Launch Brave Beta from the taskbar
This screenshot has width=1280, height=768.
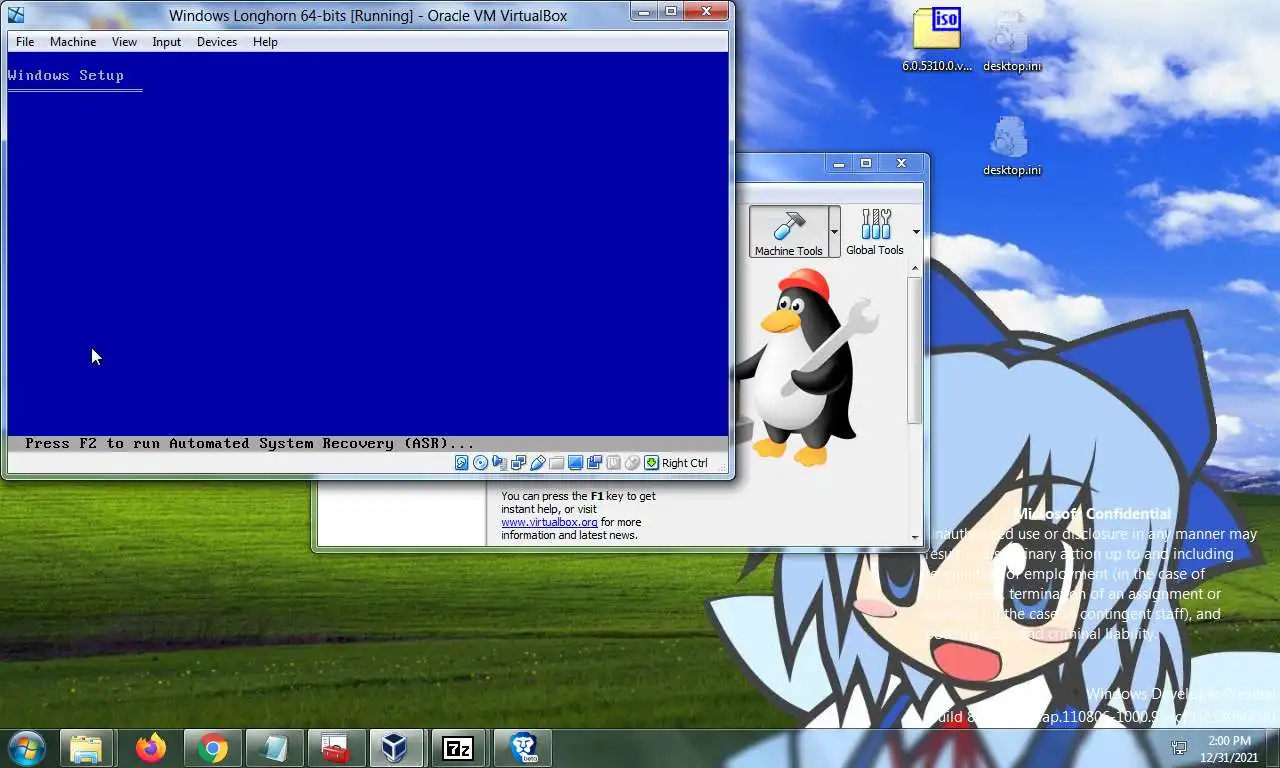click(x=523, y=748)
